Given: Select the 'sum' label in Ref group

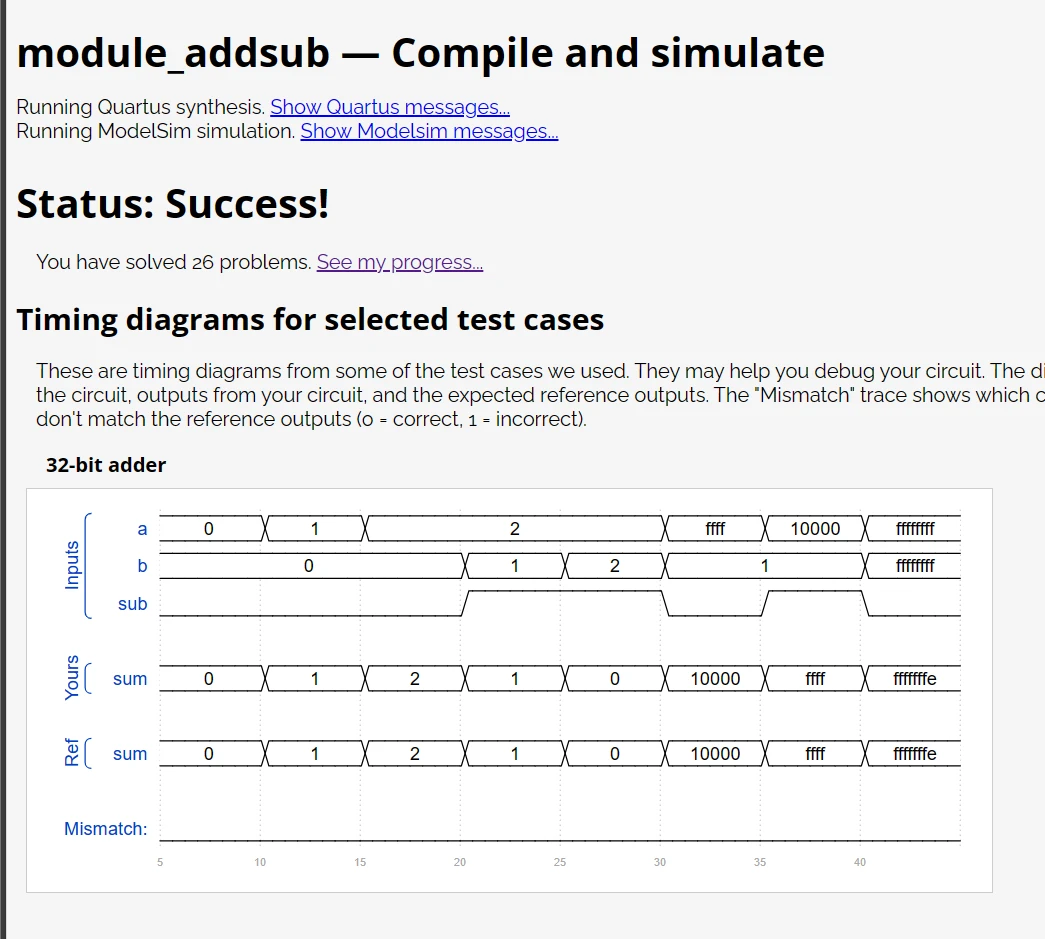Looking at the screenshot, I should 130,754.
